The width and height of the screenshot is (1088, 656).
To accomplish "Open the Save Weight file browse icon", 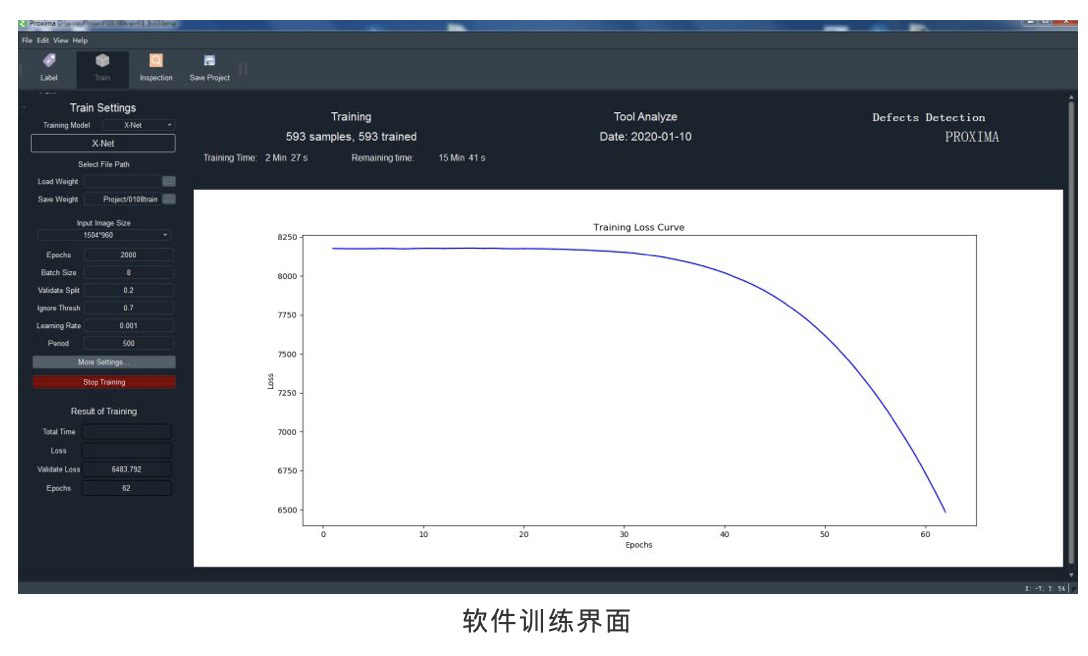I will (168, 198).
